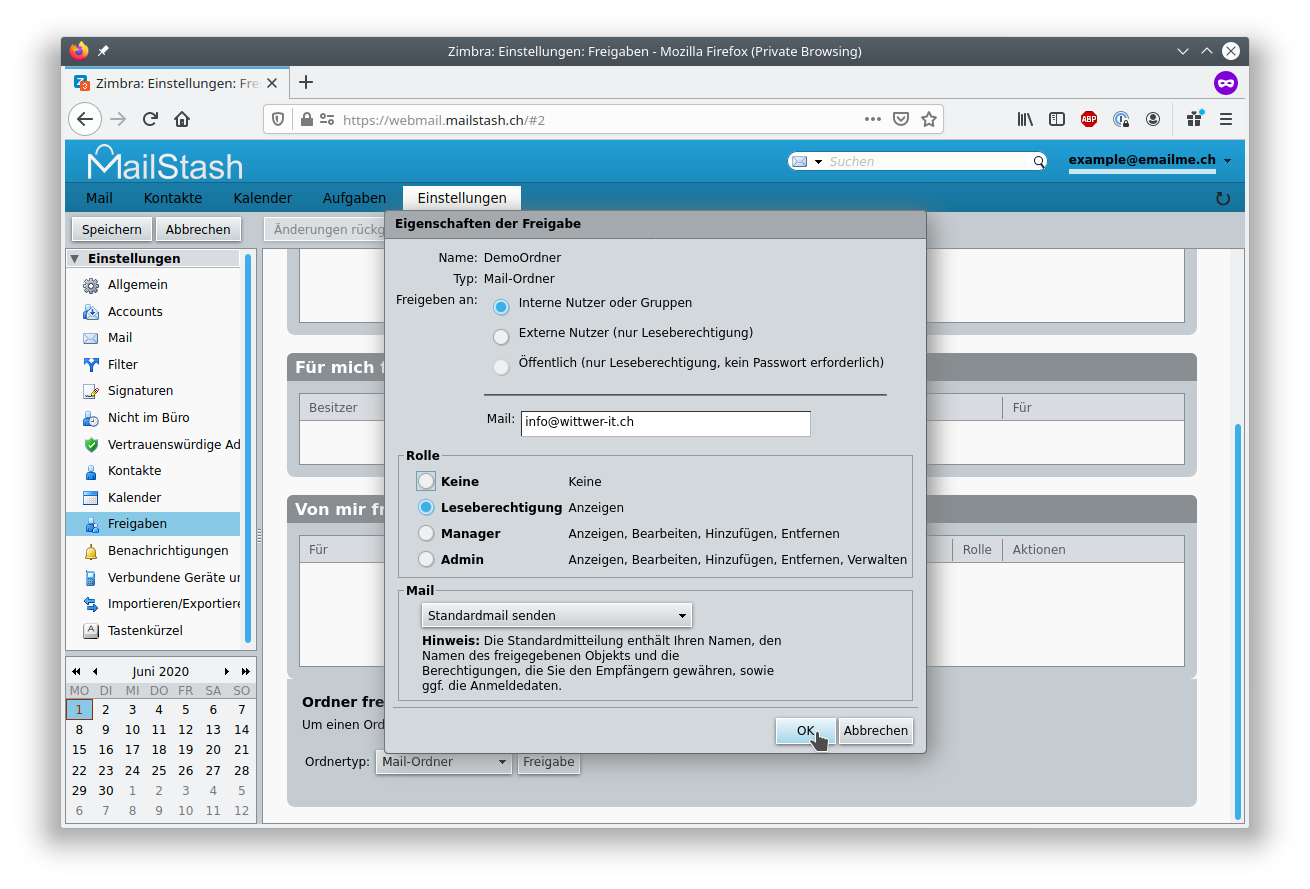Choose the Manager role radio button
This screenshot has width=1310, height=889.
point(426,534)
